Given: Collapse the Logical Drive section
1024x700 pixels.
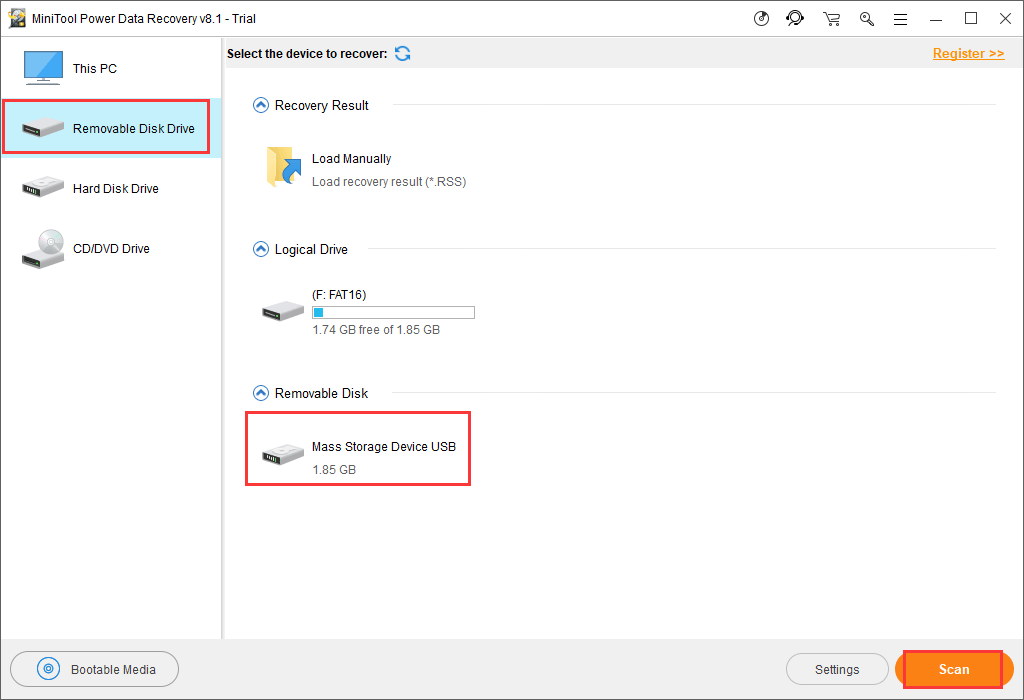Looking at the screenshot, I should point(261,249).
